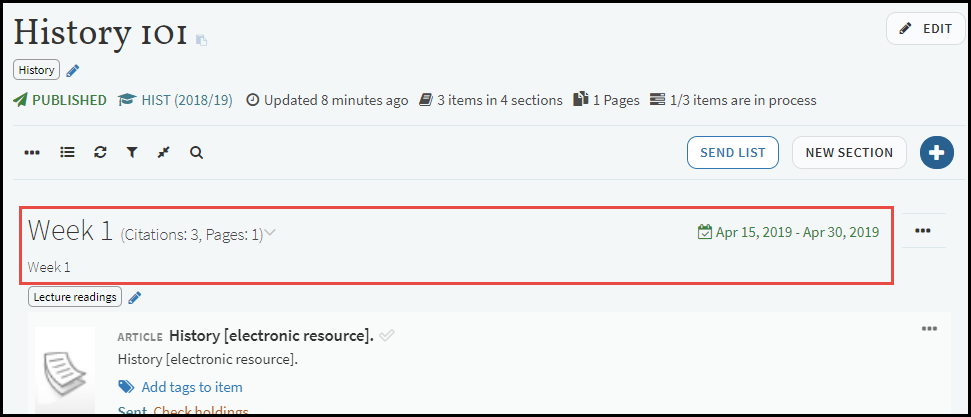Viewport: 971px width, 417px height.
Task: Collapse Week 1 section using chevron arrow
Action: (x=270, y=233)
